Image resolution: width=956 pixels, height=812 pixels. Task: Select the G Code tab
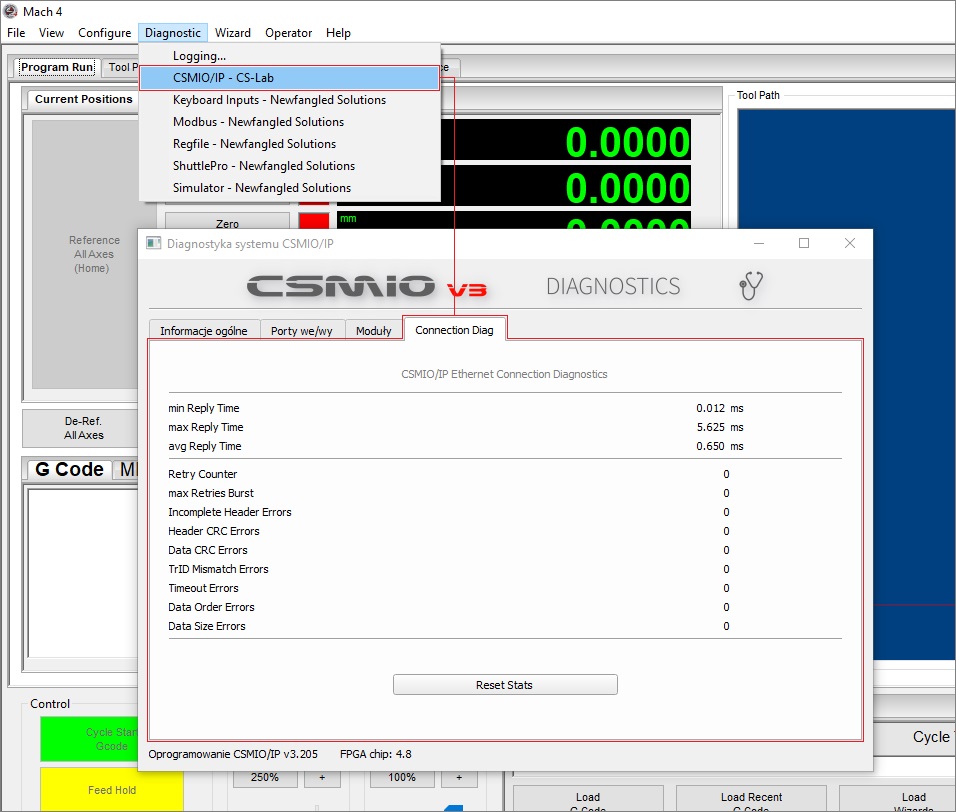coord(69,469)
